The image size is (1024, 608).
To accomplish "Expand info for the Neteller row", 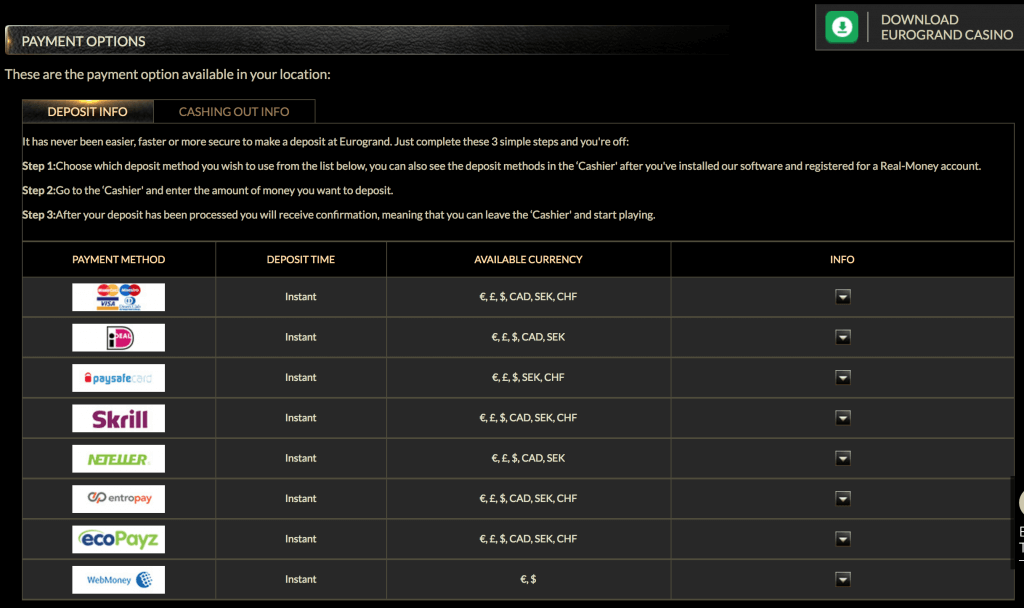I will [842, 458].
